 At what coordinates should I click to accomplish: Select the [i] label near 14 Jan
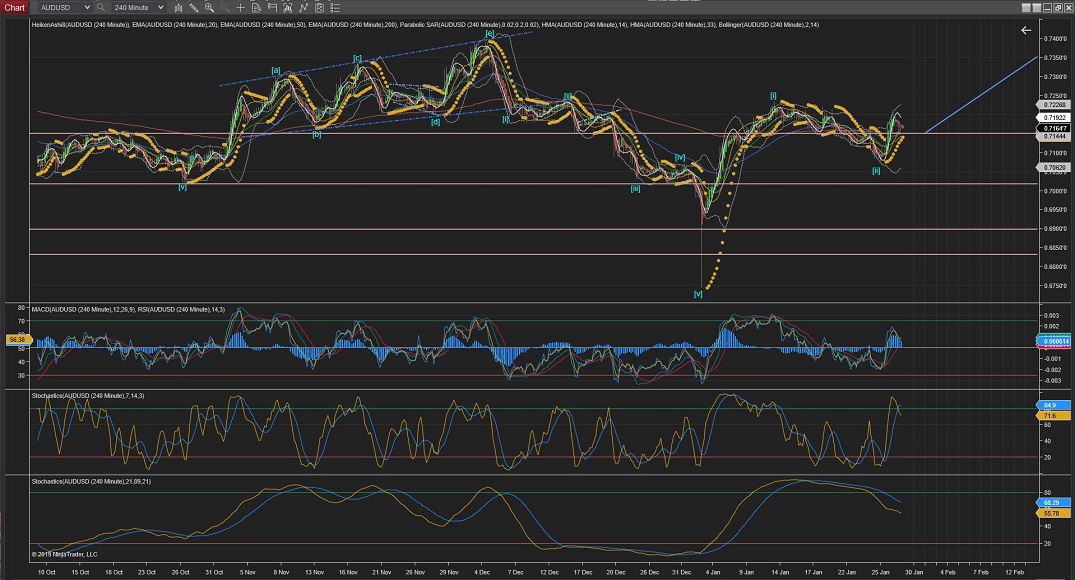click(x=773, y=95)
